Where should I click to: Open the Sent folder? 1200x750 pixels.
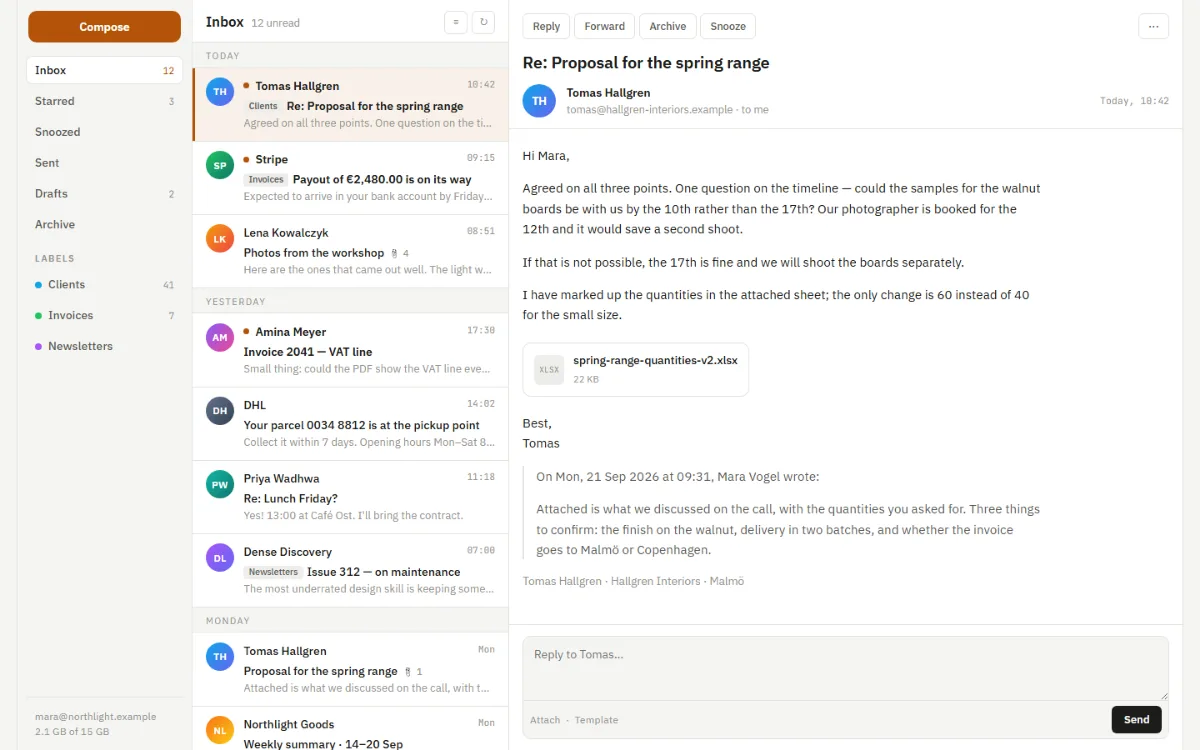104,163
